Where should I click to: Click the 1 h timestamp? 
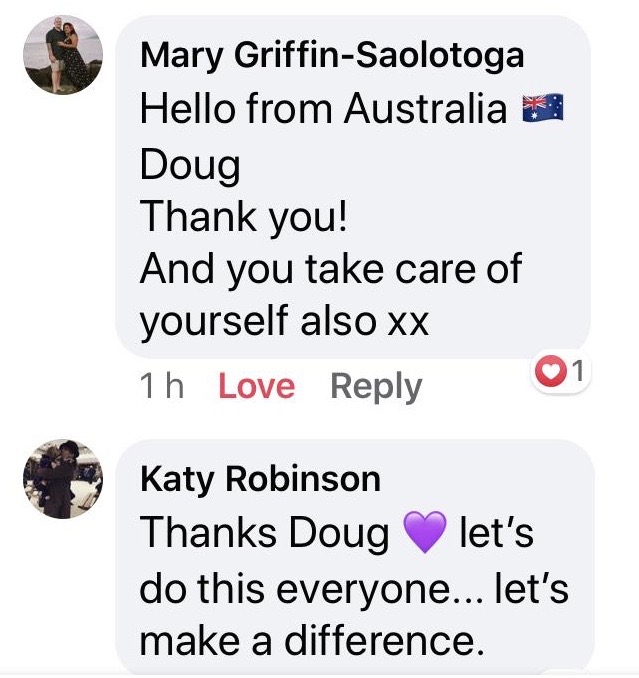click(163, 386)
